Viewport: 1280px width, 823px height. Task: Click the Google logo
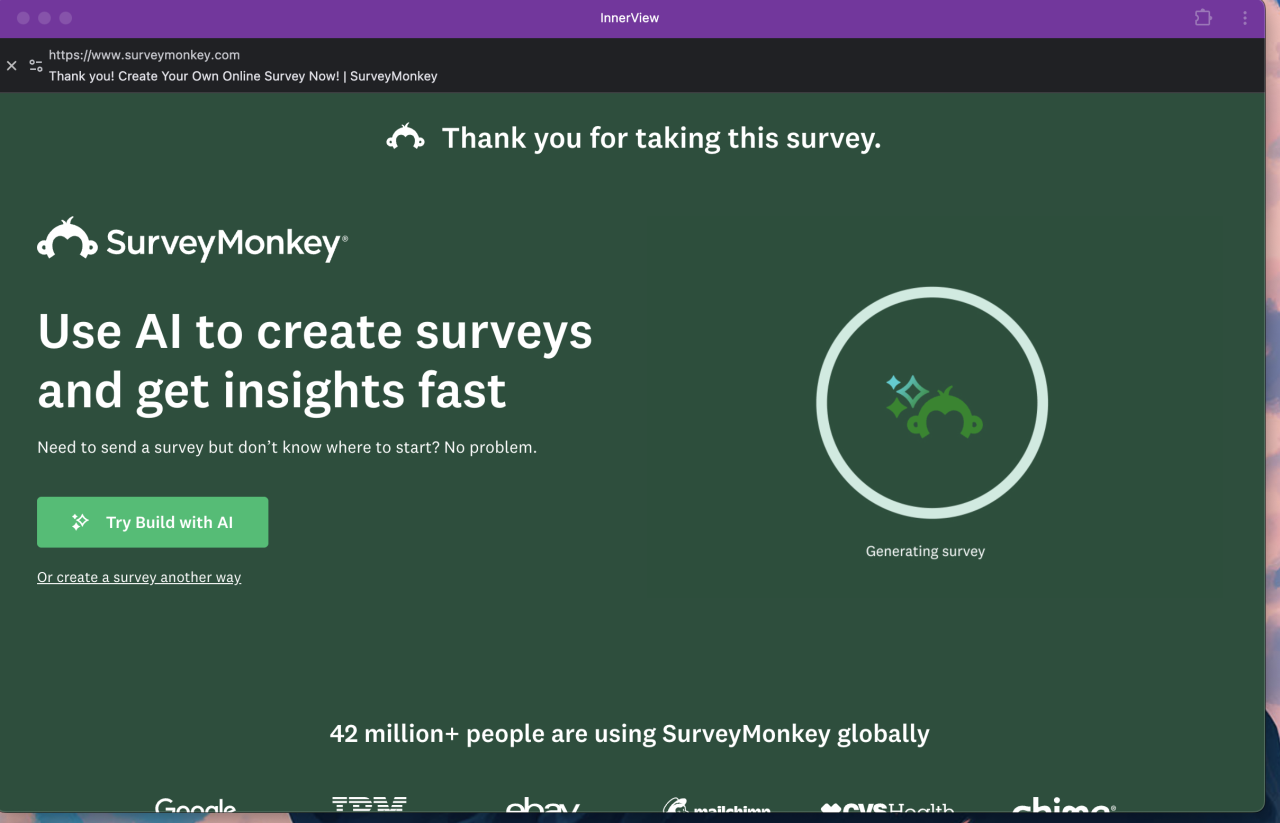tap(196, 806)
